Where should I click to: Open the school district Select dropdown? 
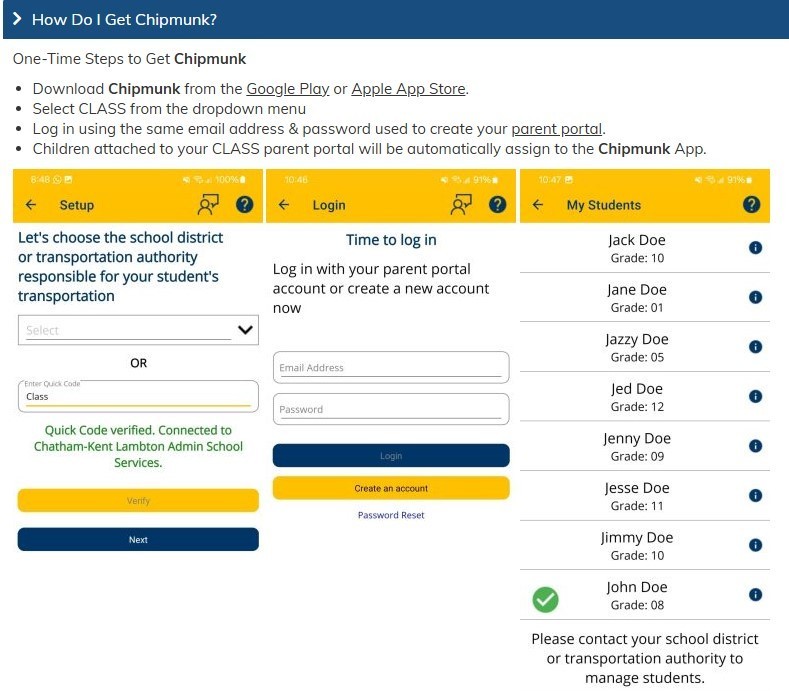(x=138, y=330)
